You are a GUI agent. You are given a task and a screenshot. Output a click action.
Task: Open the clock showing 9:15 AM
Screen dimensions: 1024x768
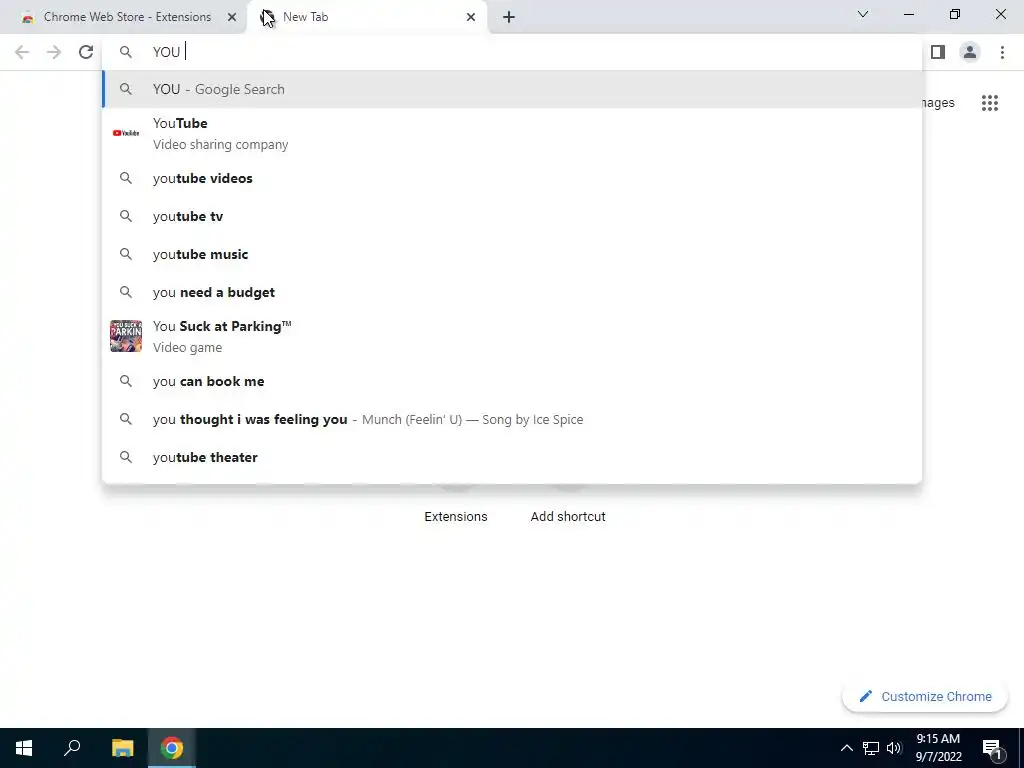pos(938,748)
